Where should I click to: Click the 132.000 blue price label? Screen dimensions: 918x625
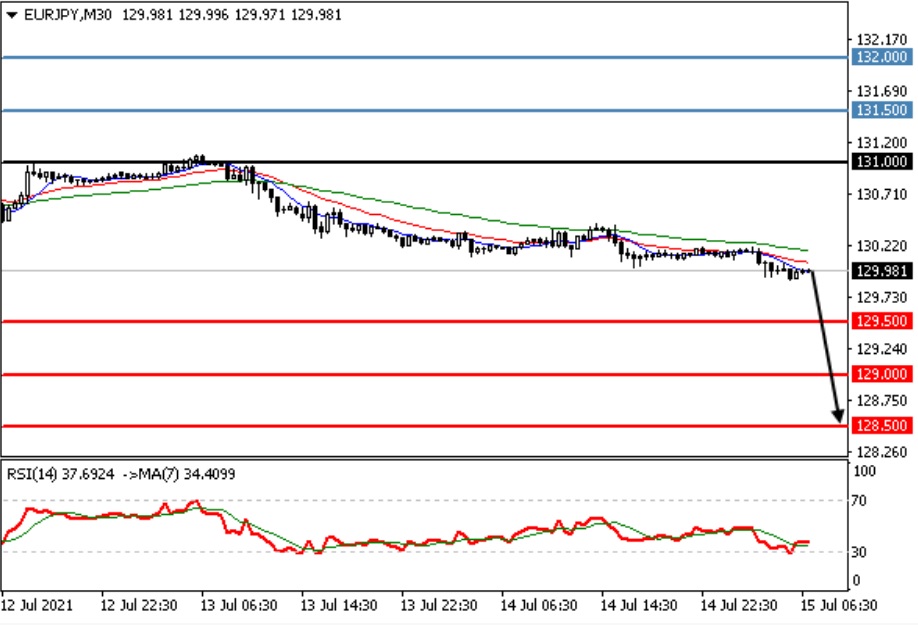[881, 57]
